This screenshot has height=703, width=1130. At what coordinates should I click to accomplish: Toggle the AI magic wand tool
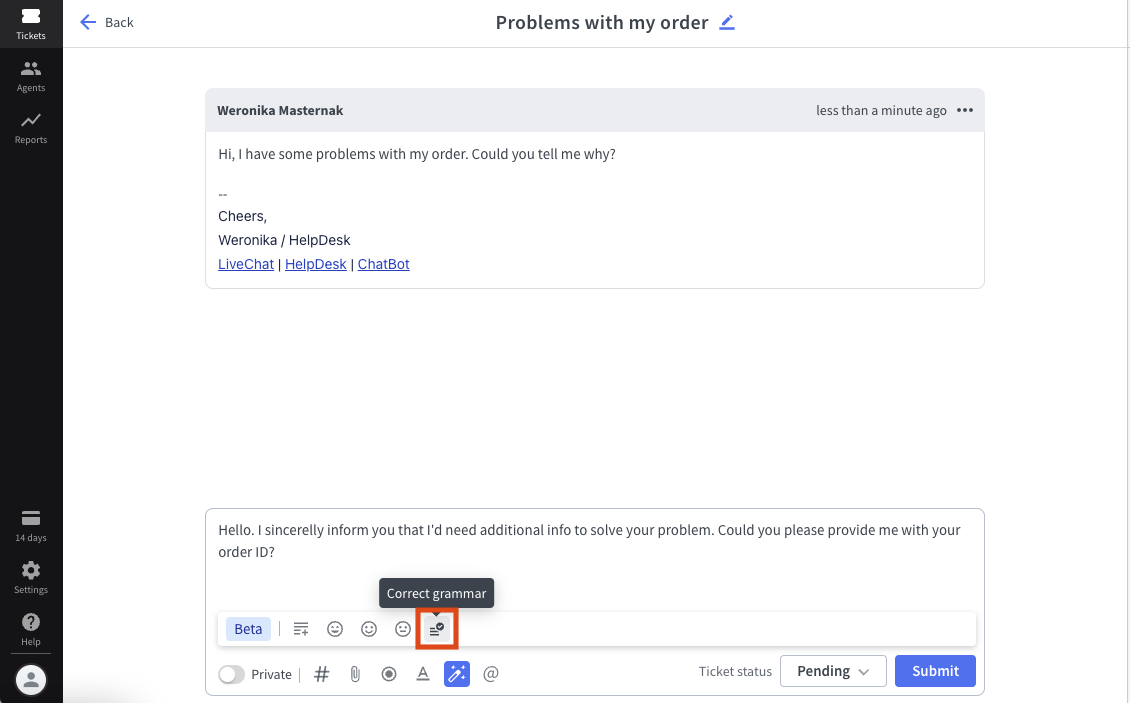tap(457, 674)
